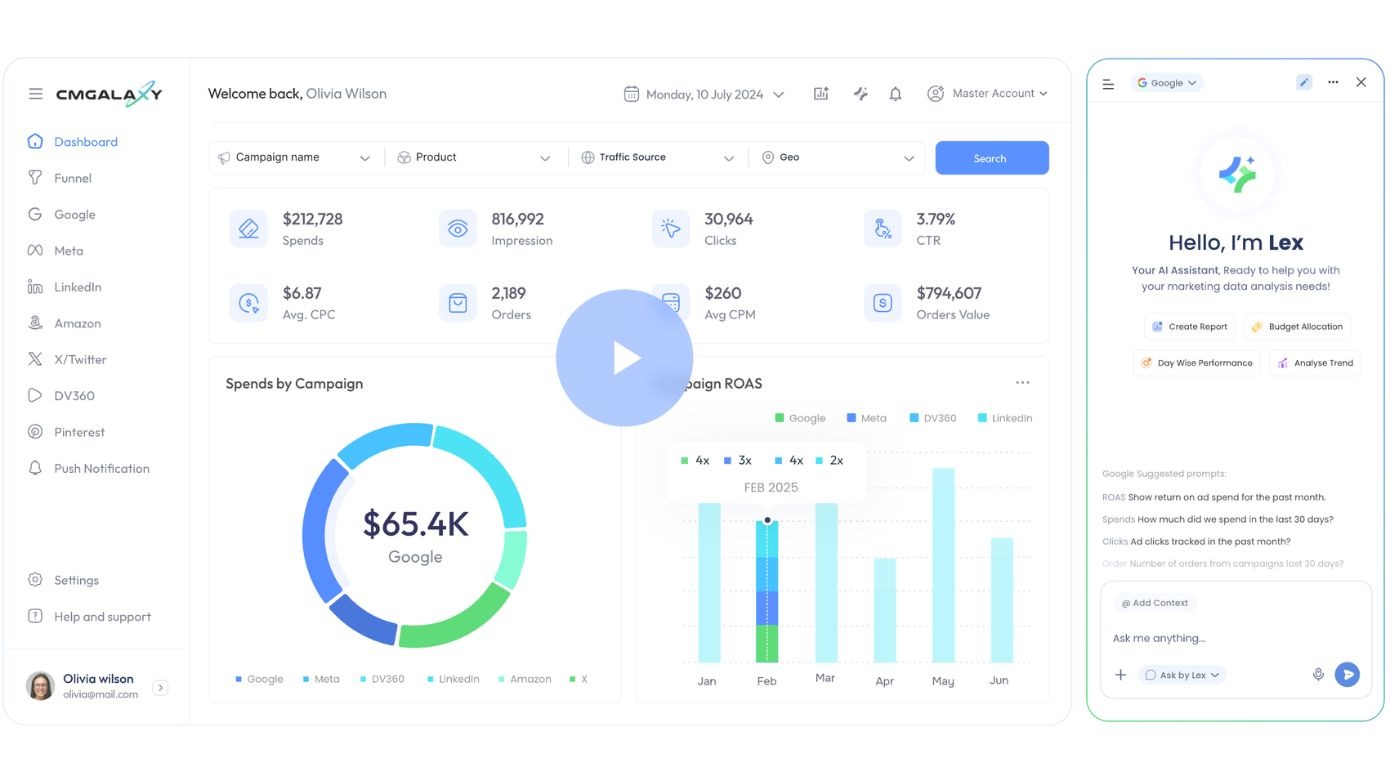Click the LinkedIn legend in ROAS chart

click(x=1005, y=418)
